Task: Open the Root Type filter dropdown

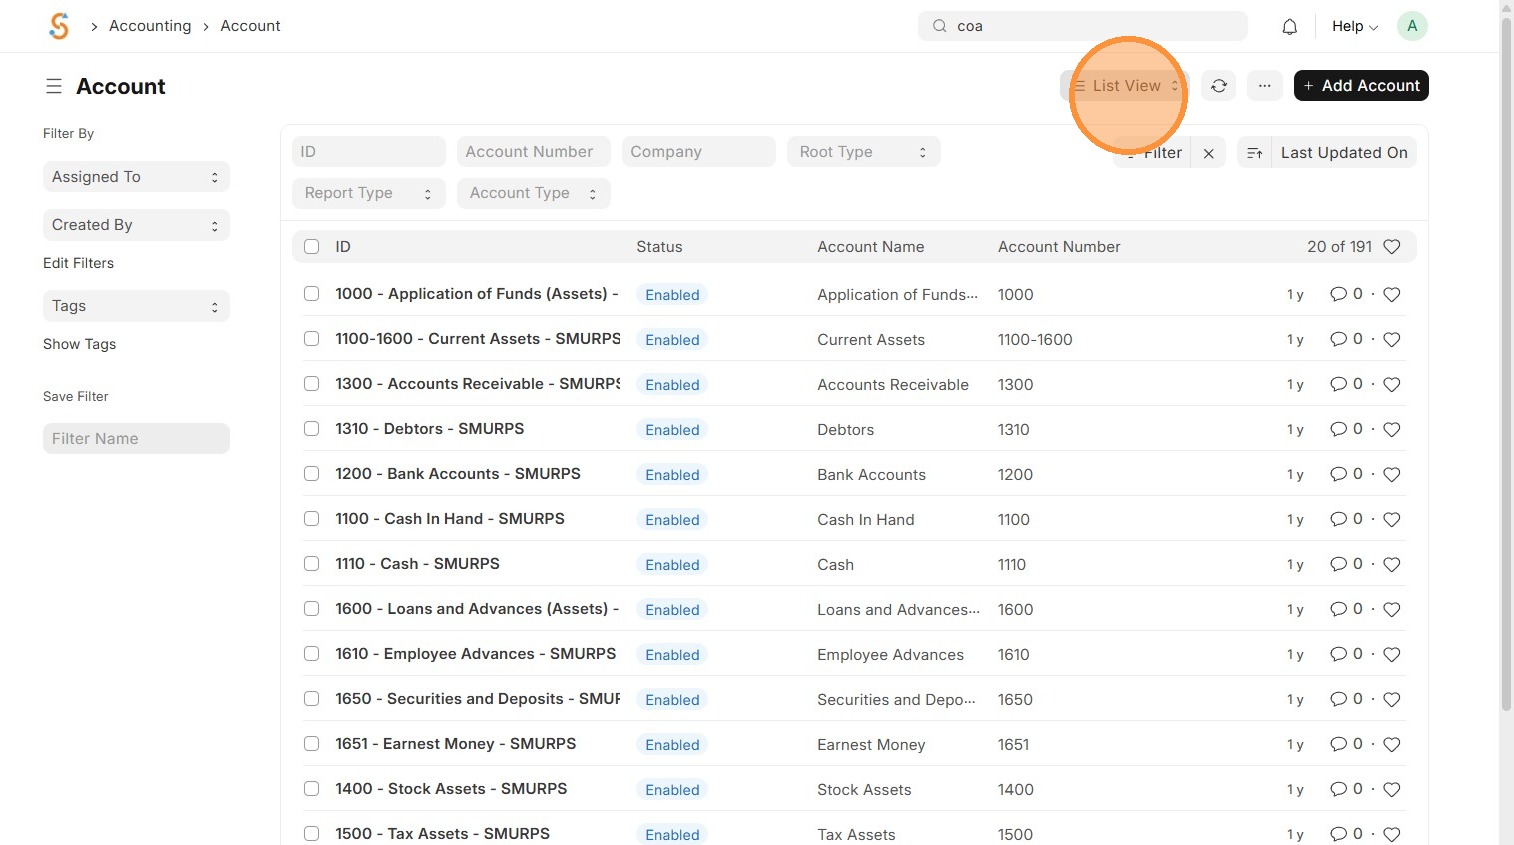Action: (x=863, y=152)
